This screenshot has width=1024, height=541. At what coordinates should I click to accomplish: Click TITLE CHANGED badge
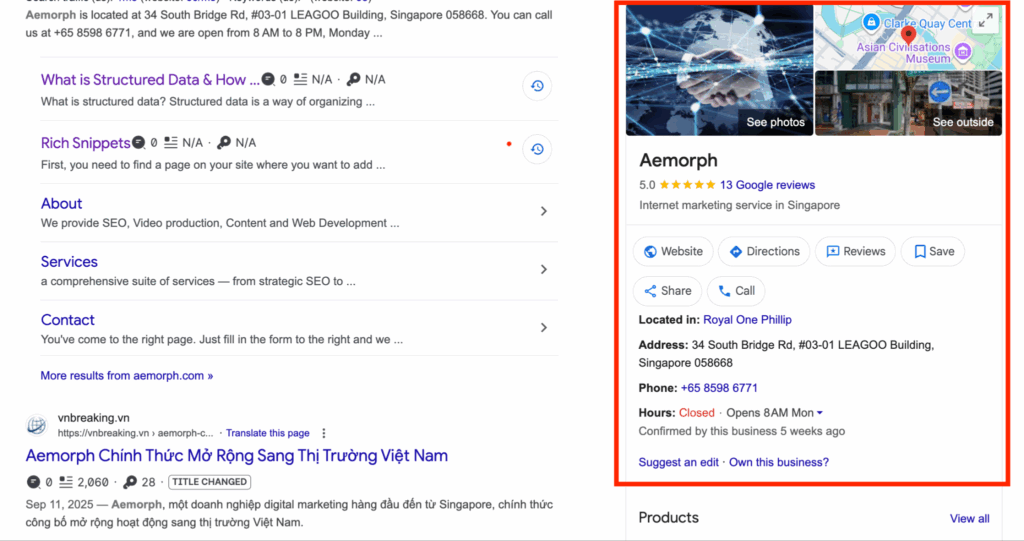click(210, 482)
